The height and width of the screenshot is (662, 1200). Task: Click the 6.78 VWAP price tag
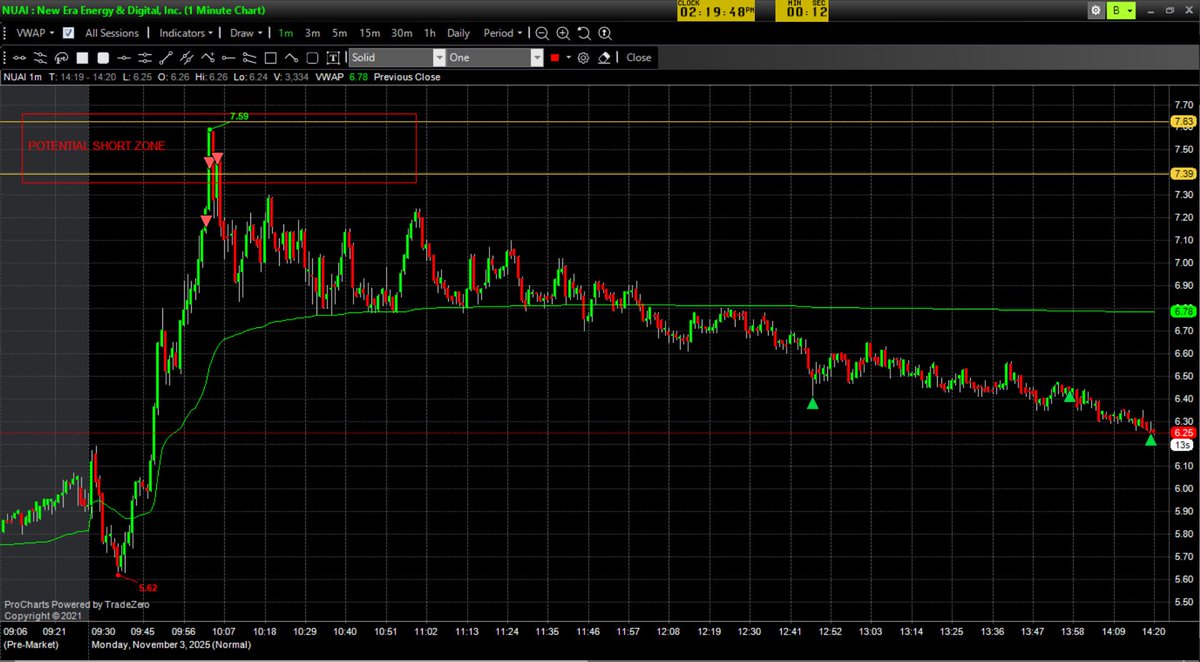tap(1181, 311)
